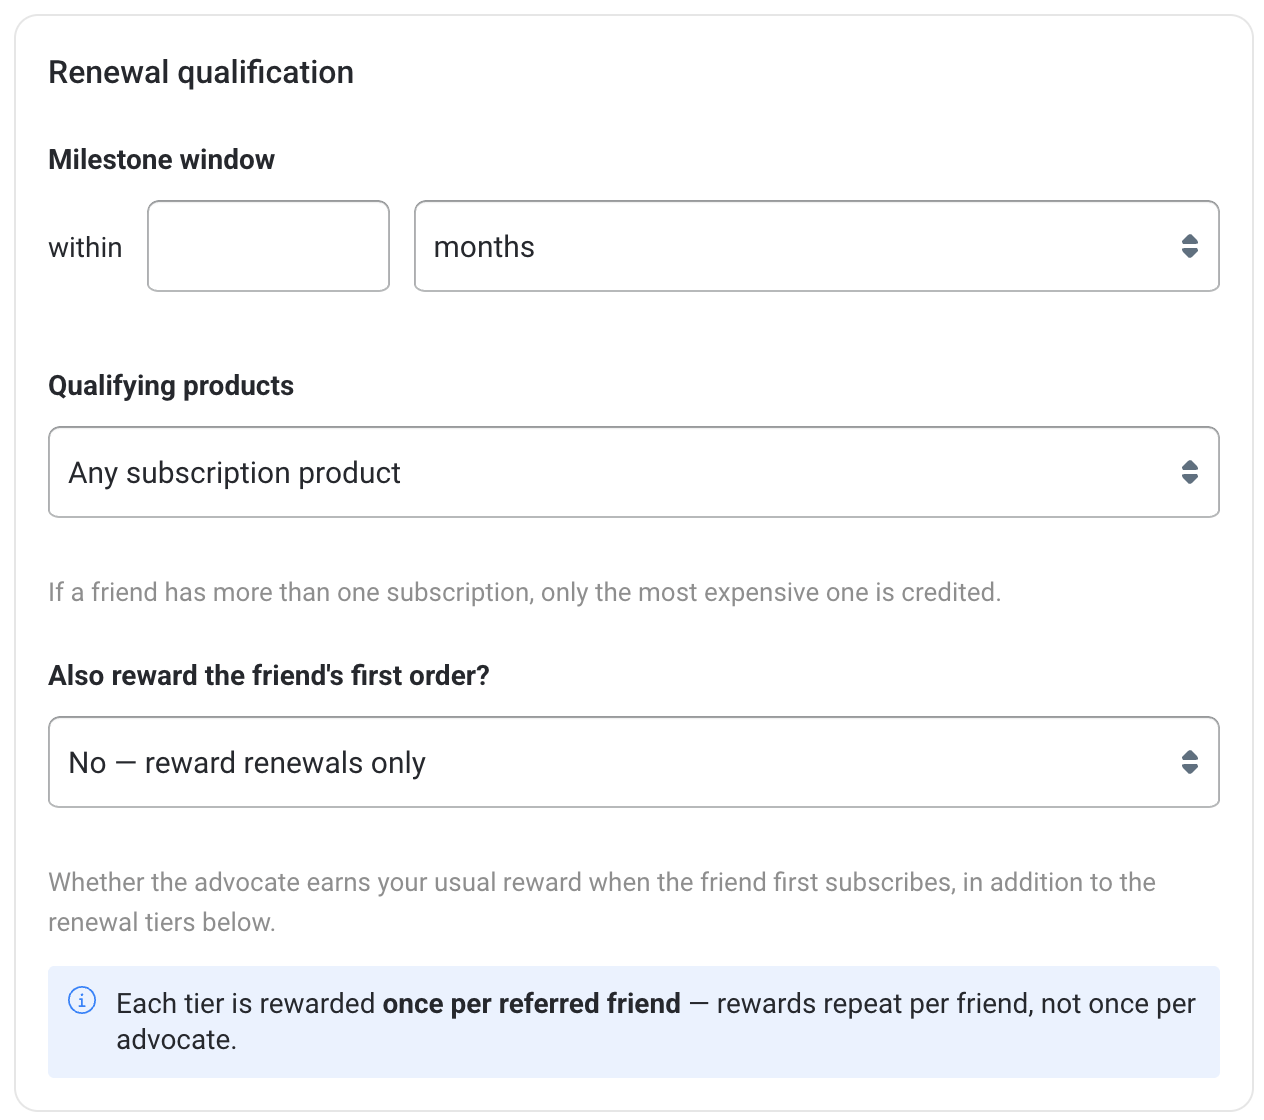1264x1120 pixels.
Task: Select the months text in the unit selector
Action: [484, 247]
